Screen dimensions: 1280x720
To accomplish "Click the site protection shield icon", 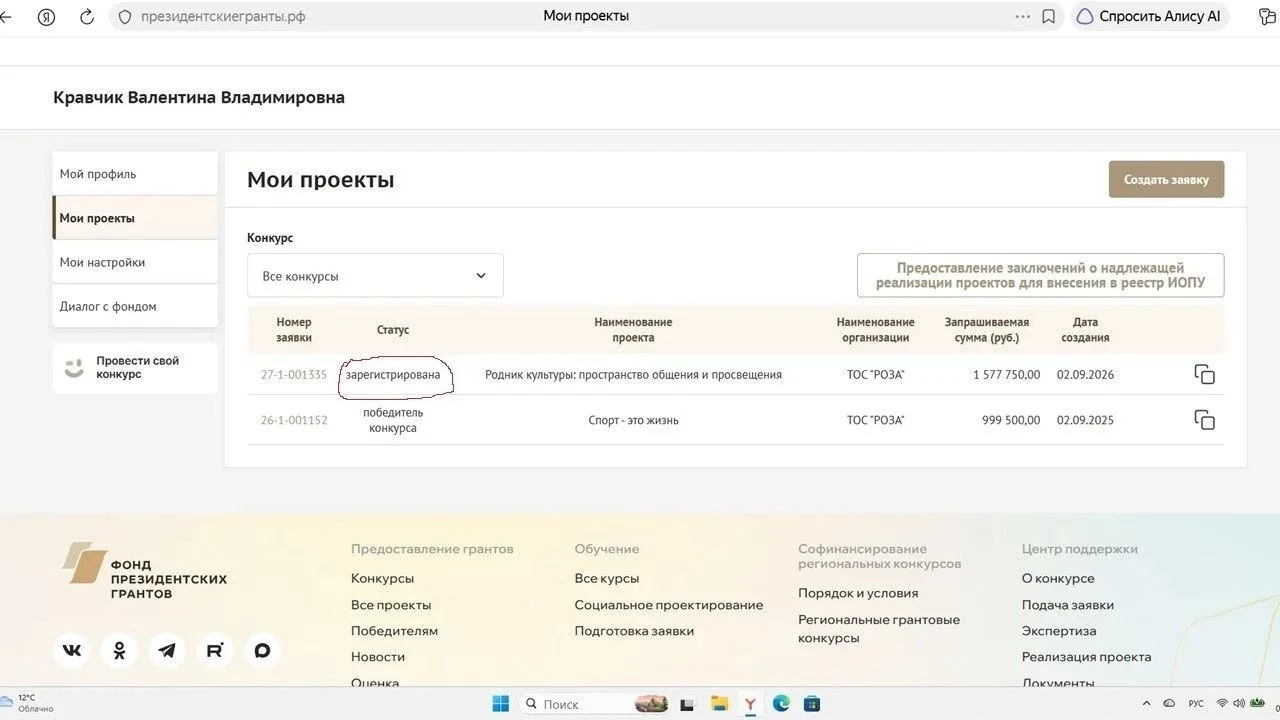I will (125, 16).
